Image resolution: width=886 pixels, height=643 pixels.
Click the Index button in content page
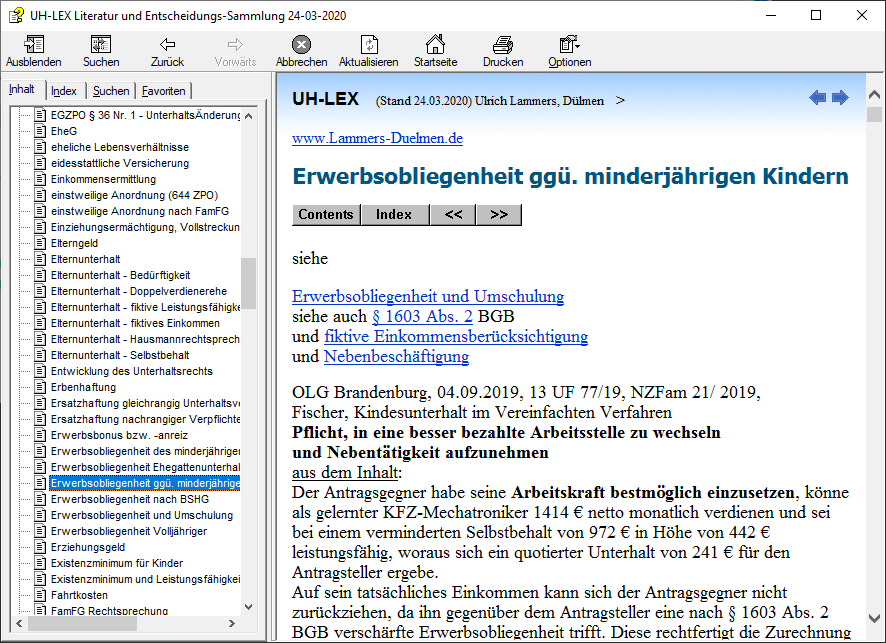[x=394, y=215]
